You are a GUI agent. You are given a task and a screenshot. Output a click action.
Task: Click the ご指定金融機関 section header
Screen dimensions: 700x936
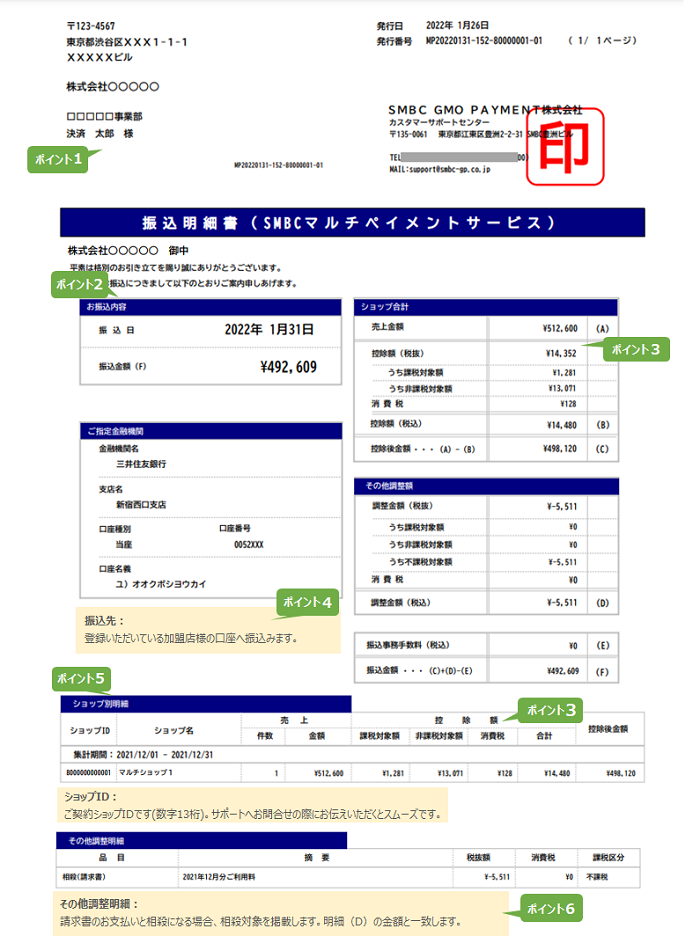[211, 431]
